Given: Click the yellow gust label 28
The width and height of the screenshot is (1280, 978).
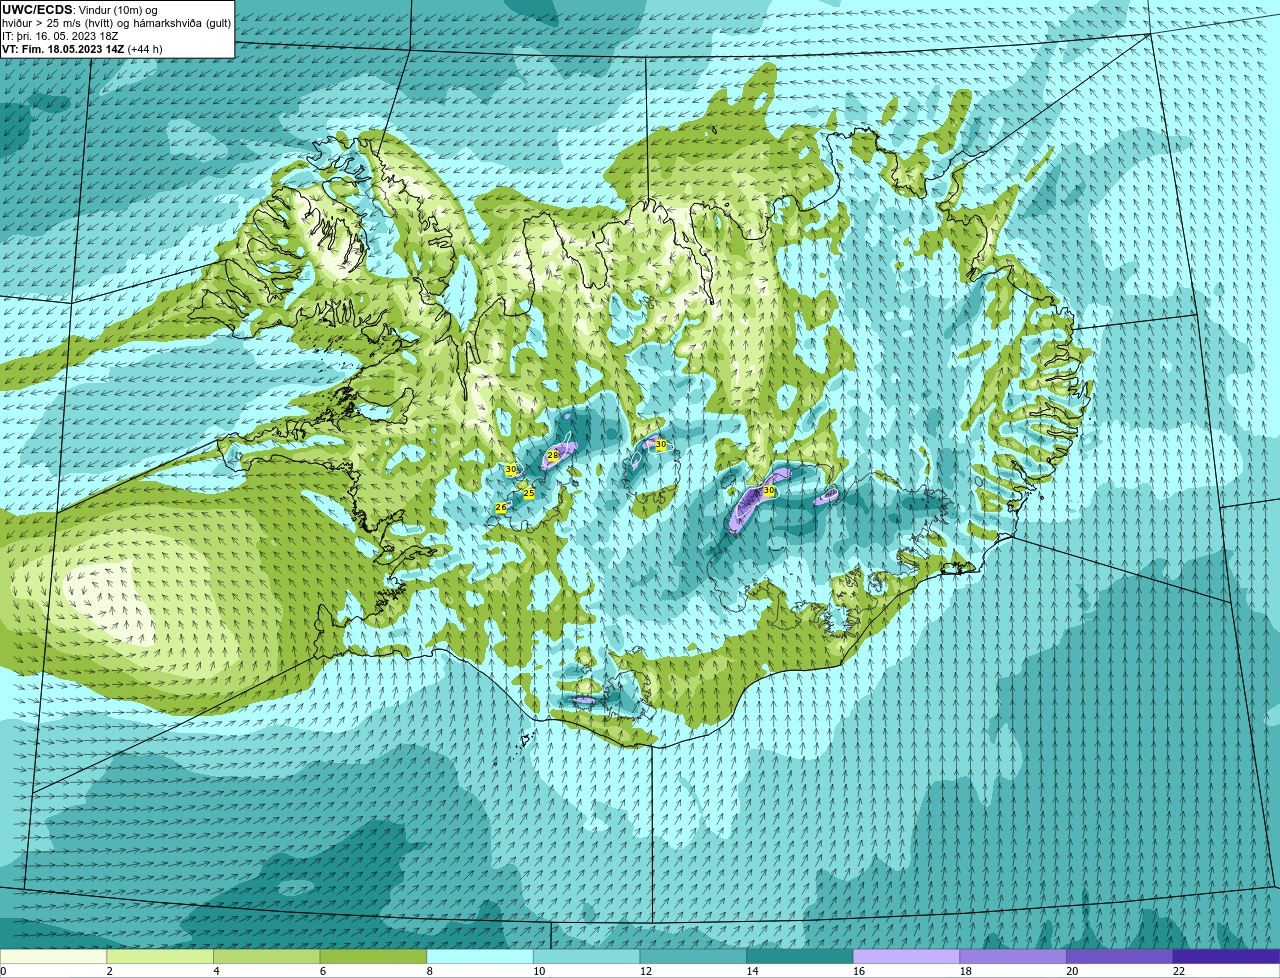Looking at the screenshot, I should [553, 455].
